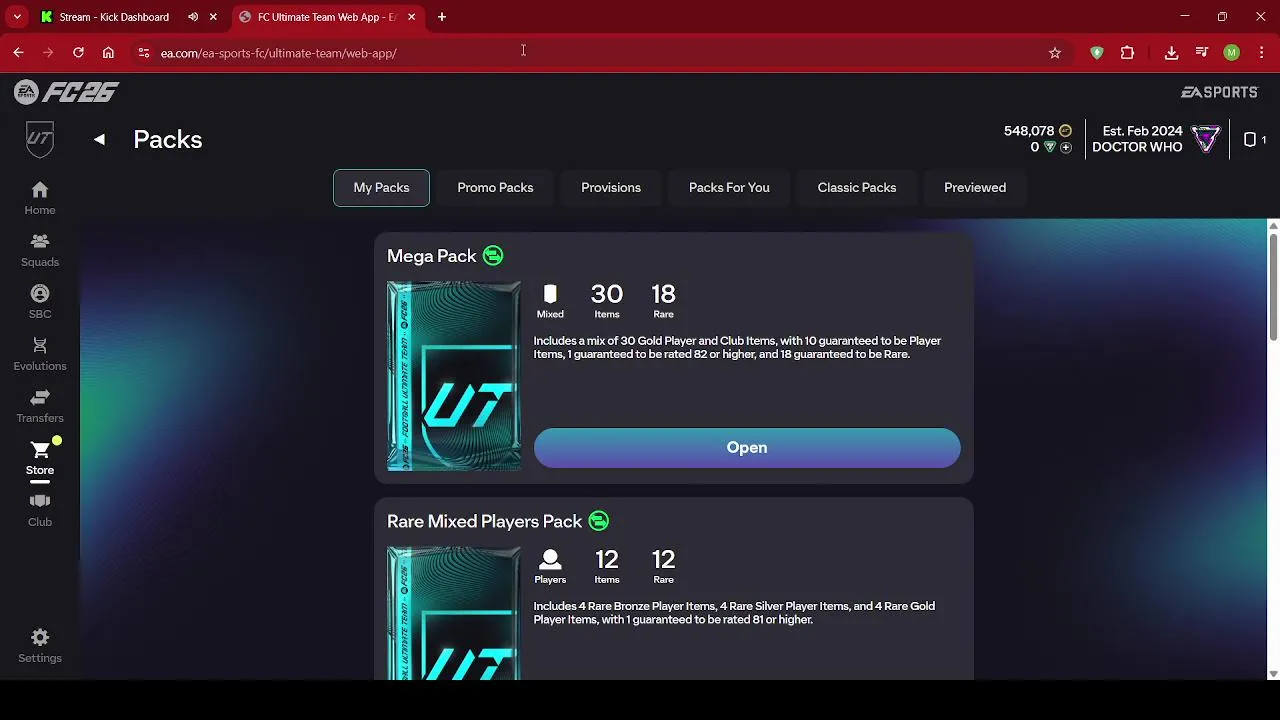
Task: Open browser media controls
Action: coord(1202,53)
